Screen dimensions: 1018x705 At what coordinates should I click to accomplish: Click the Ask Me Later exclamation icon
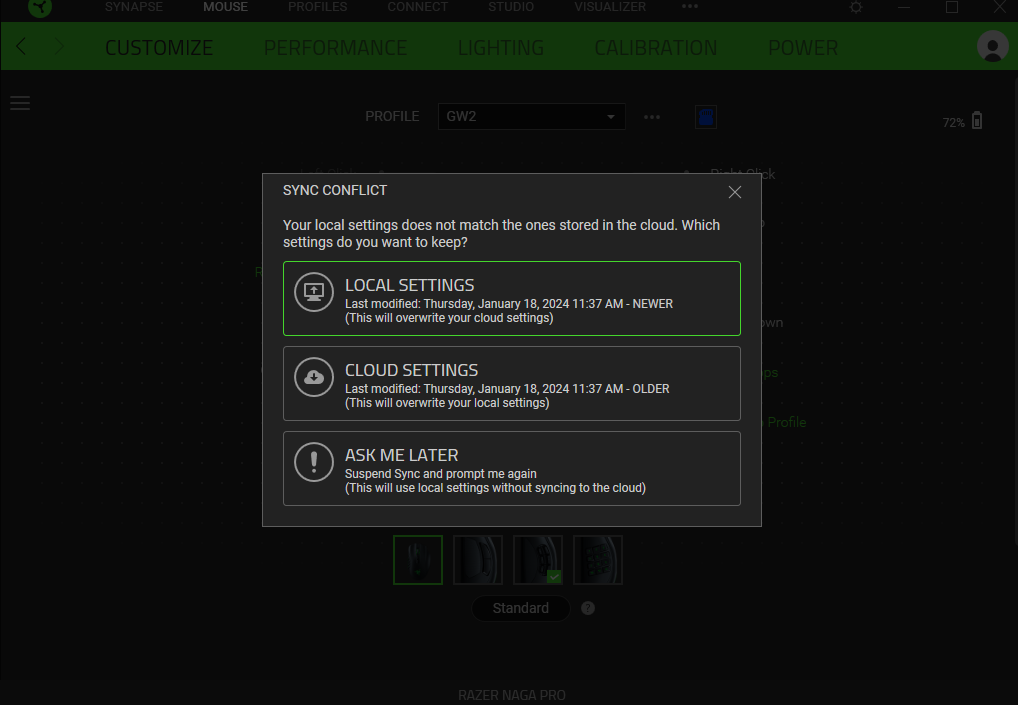pos(314,462)
